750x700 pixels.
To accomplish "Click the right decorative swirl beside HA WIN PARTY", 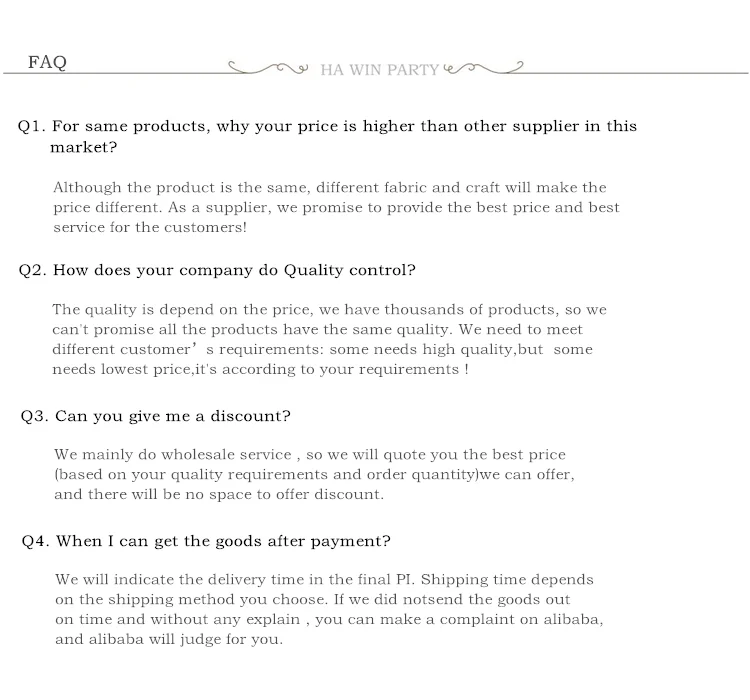I will 483,68.
